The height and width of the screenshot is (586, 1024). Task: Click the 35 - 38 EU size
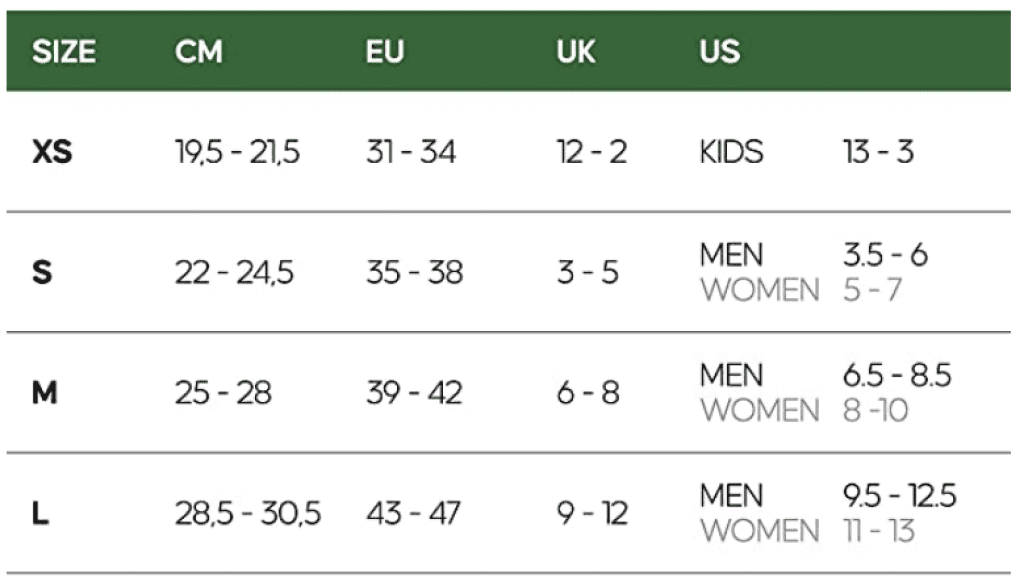(414, 273)
